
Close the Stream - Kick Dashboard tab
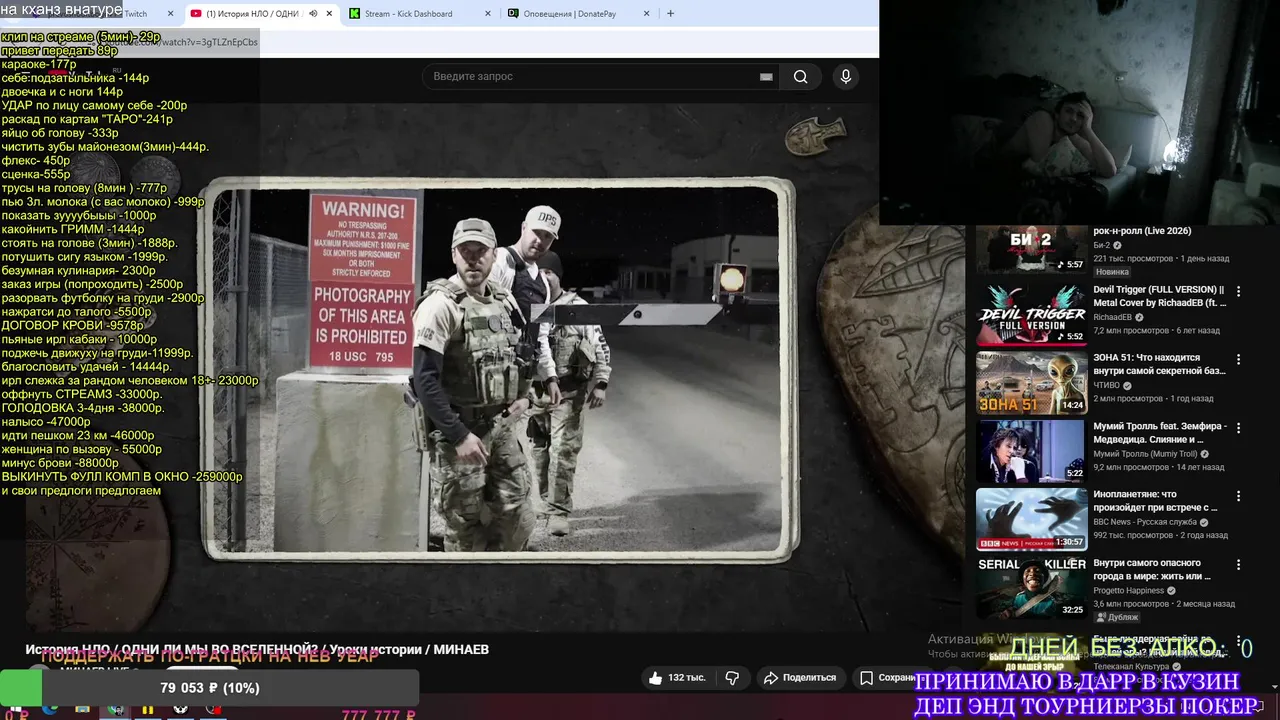(488, 14)
